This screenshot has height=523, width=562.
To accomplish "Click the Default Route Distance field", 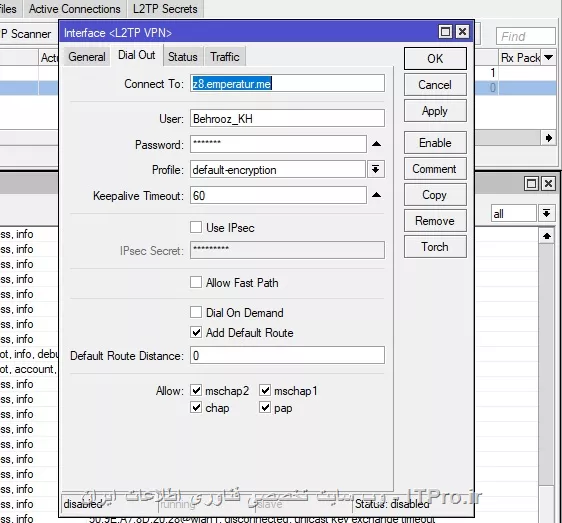I will tap(287, 355).
